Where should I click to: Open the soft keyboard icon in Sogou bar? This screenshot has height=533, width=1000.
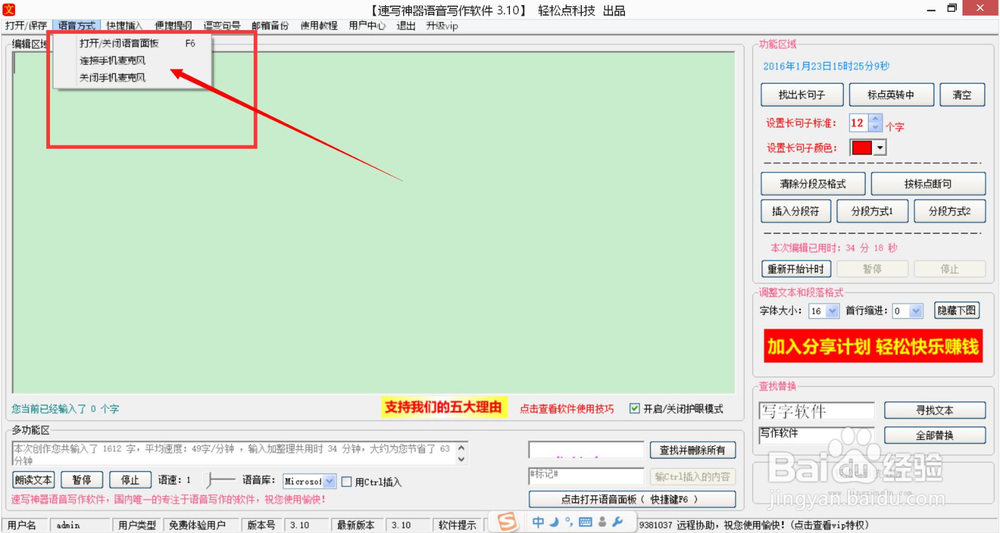[x=585, y=522]
